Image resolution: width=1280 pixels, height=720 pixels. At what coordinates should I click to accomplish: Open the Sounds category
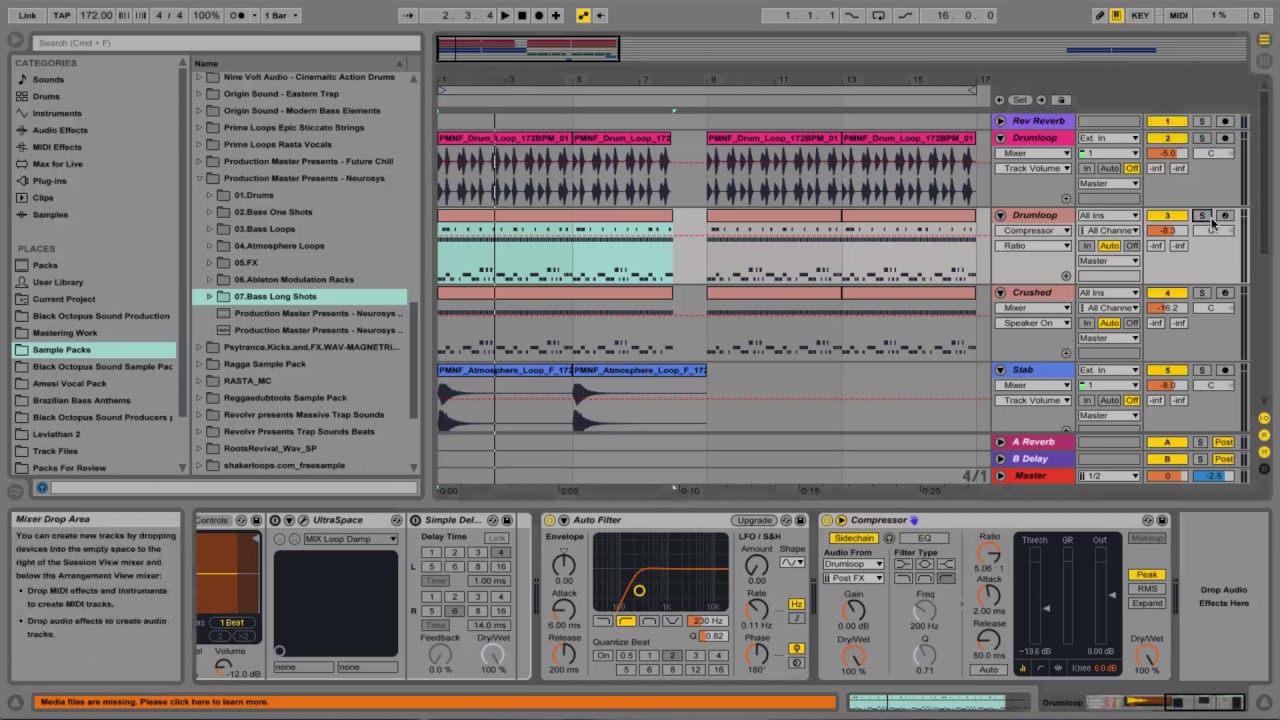(48, 79)
